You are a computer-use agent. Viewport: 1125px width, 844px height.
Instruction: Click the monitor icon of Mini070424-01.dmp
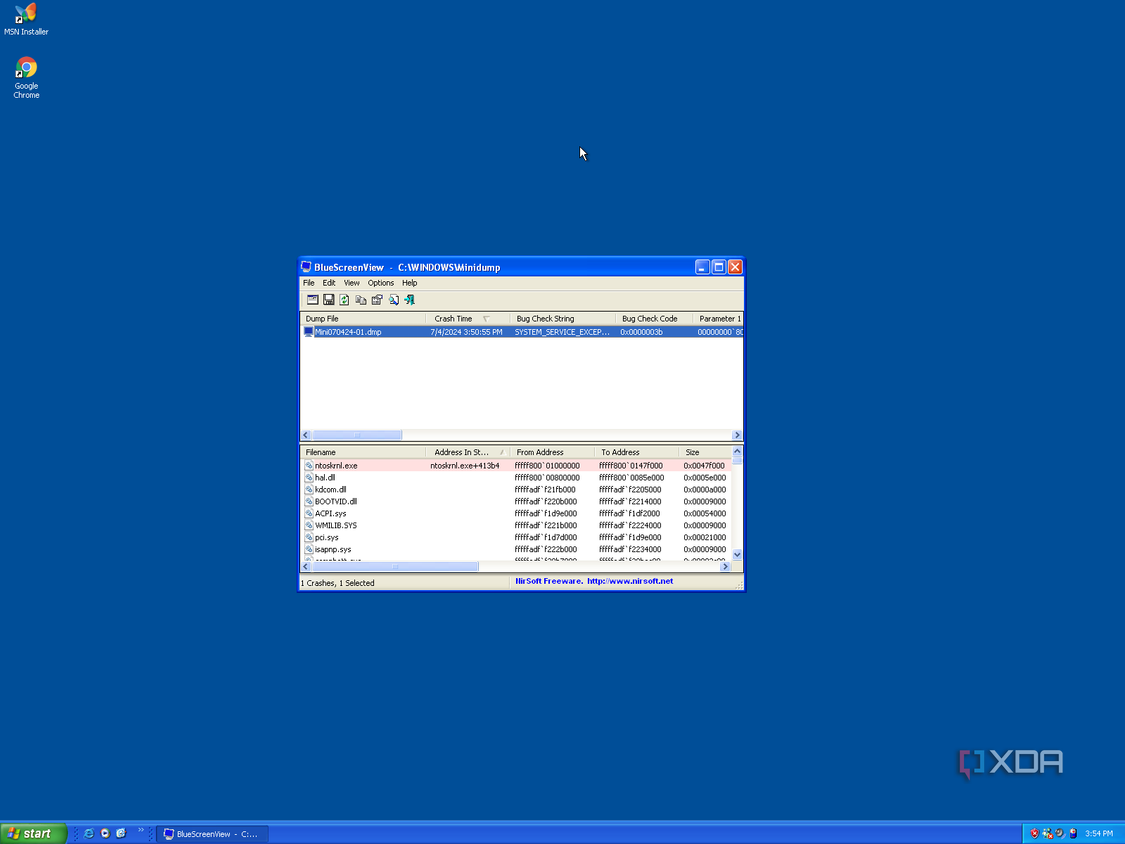(x=309, y=332)
